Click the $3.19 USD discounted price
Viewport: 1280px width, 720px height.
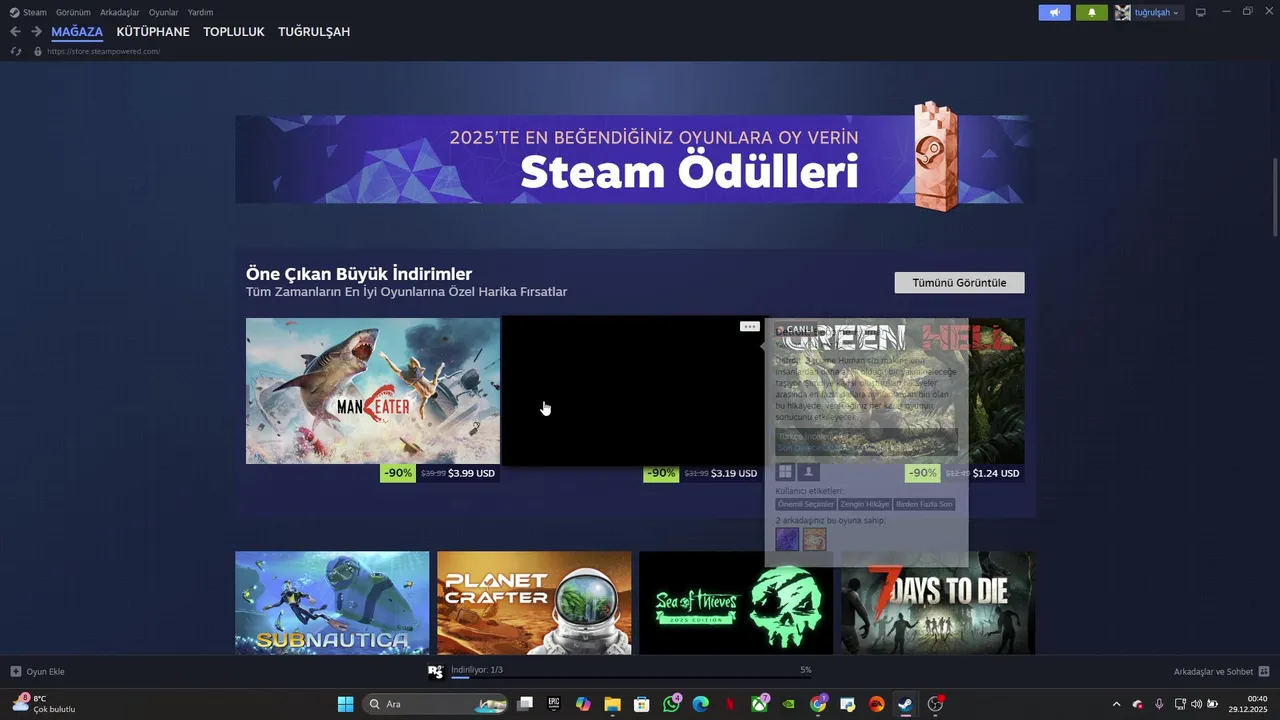coord(734,473)
